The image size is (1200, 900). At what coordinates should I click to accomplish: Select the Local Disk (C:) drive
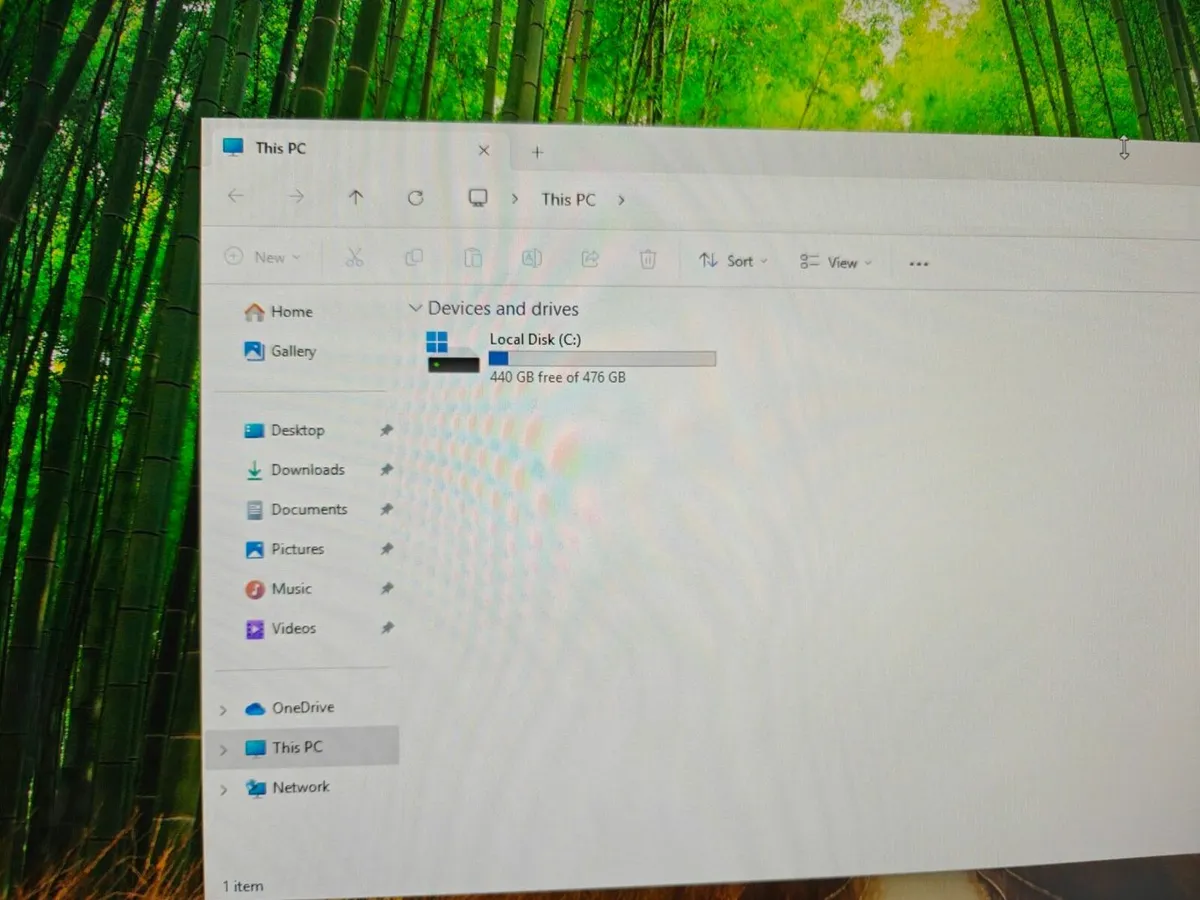(x=535, y=339)
